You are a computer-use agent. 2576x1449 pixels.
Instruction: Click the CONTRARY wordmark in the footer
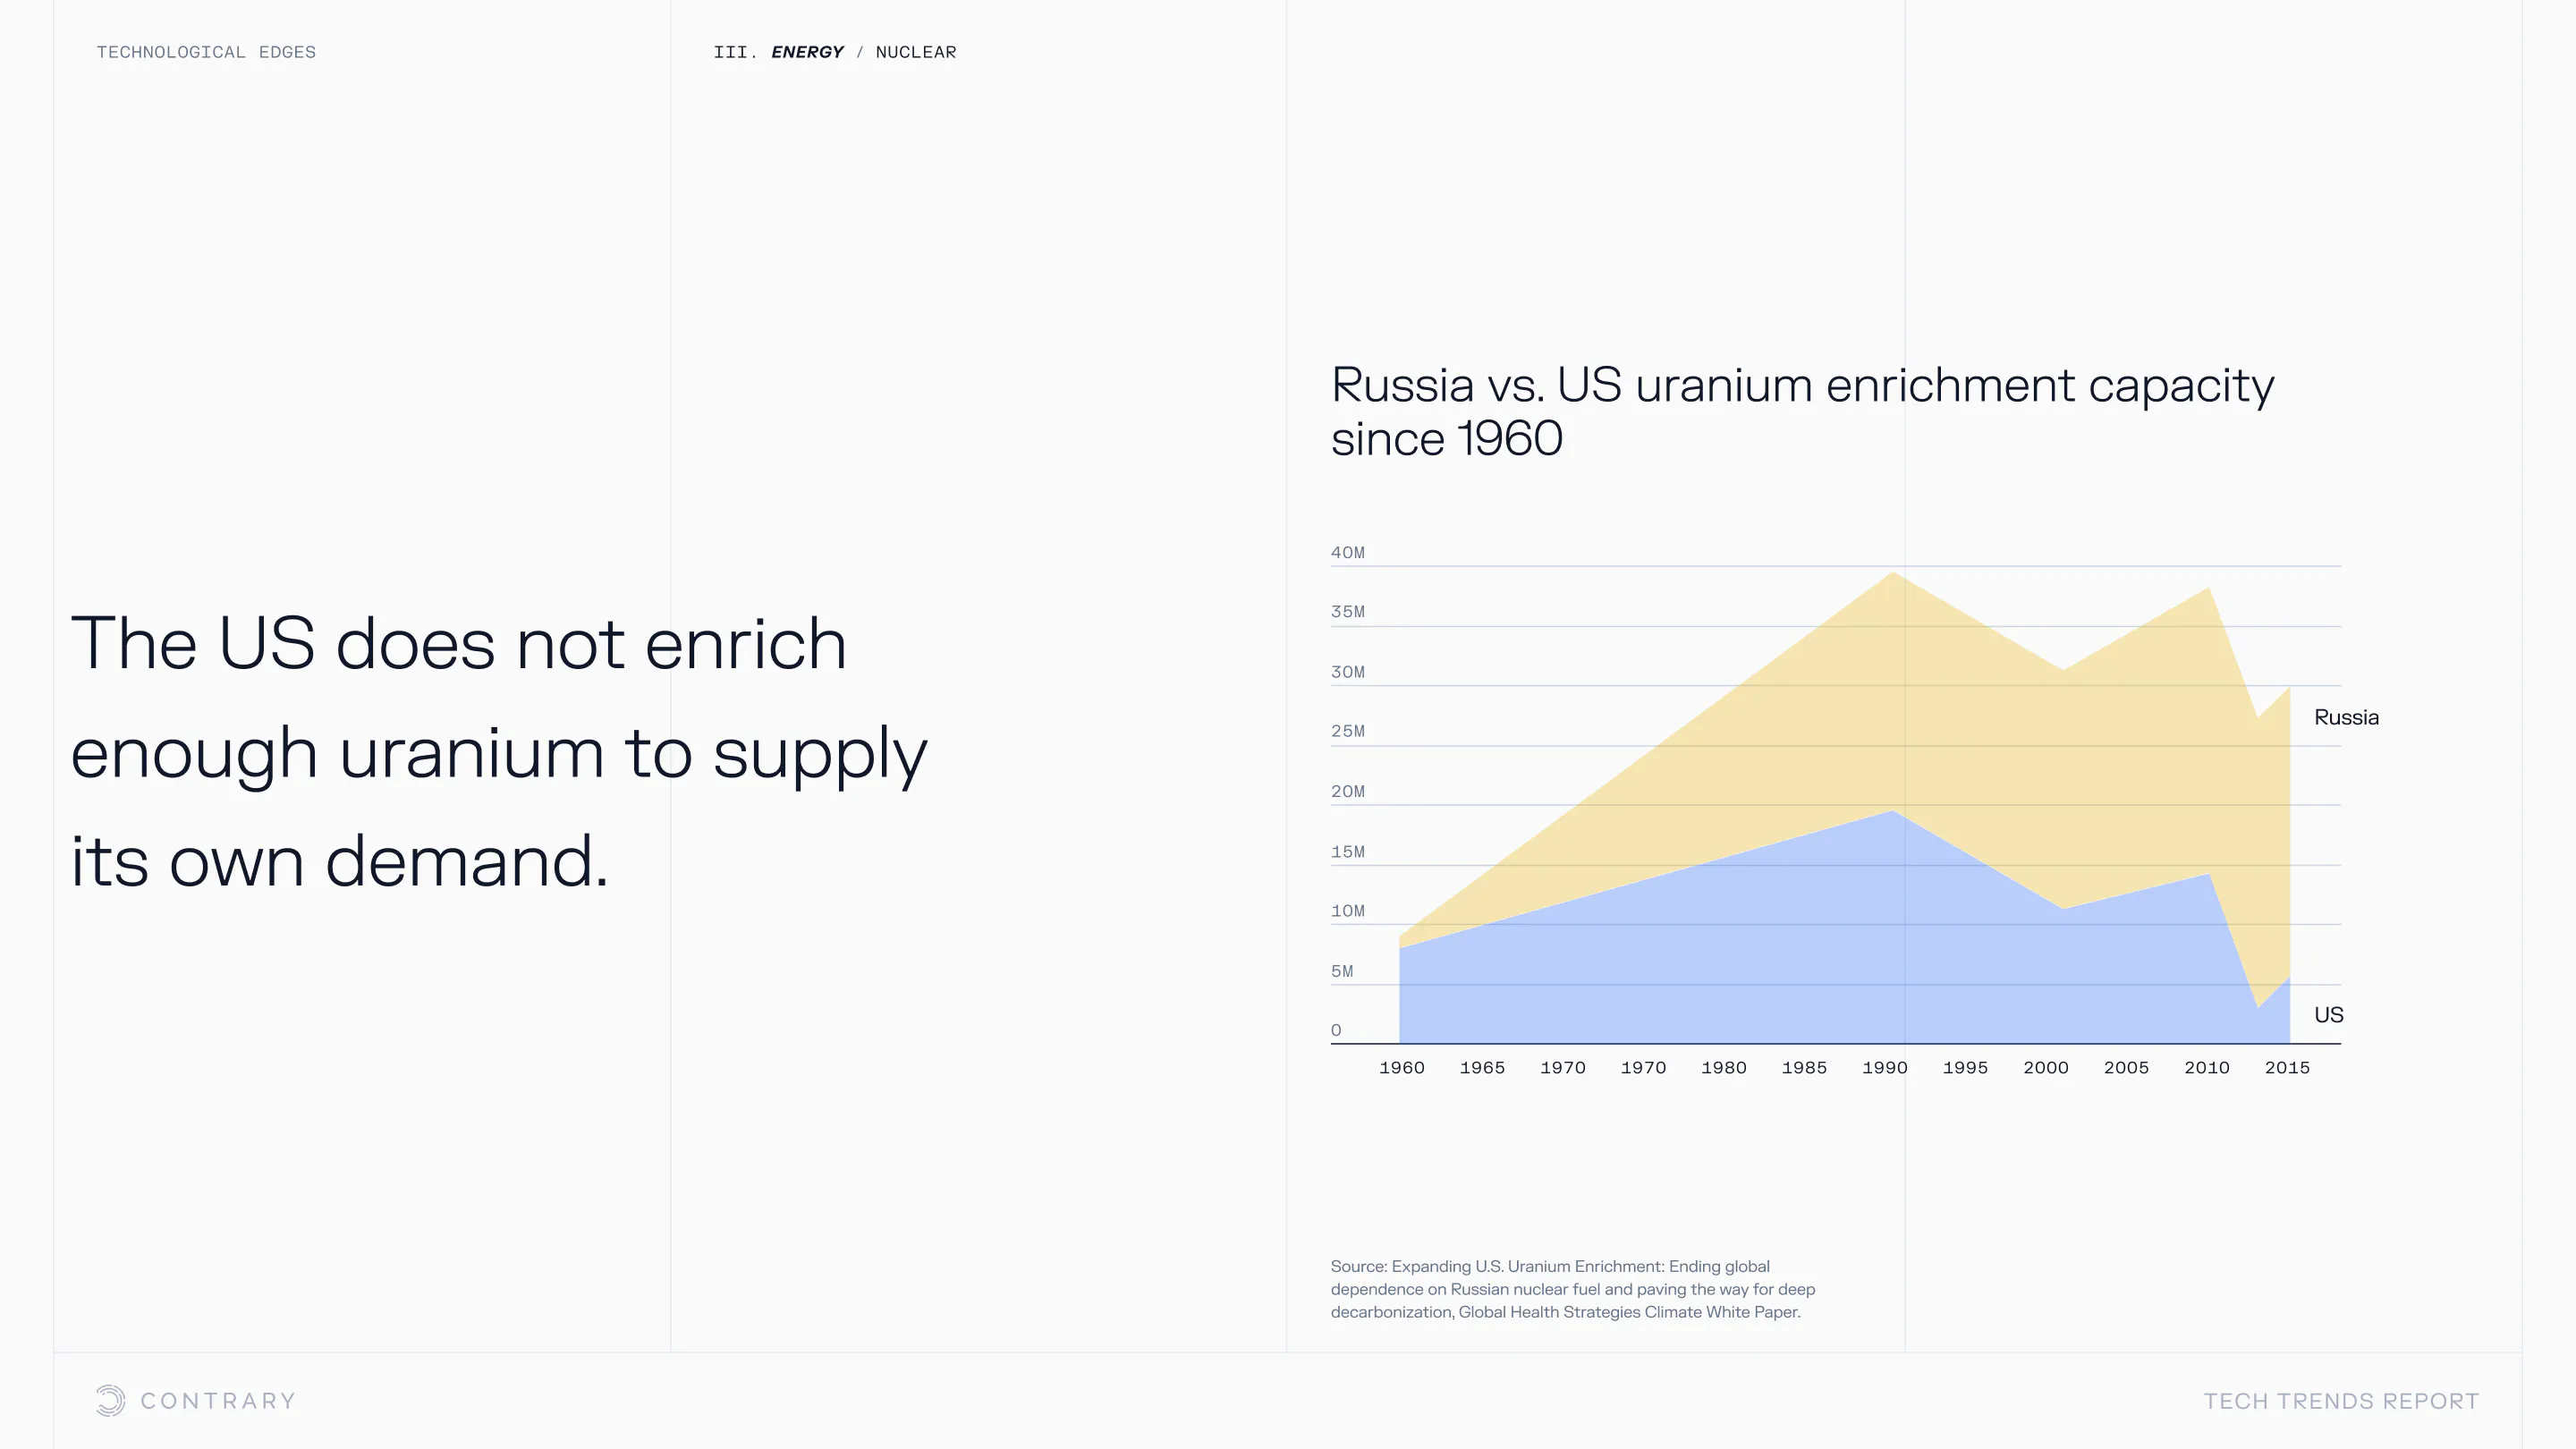coord(218,1401)
